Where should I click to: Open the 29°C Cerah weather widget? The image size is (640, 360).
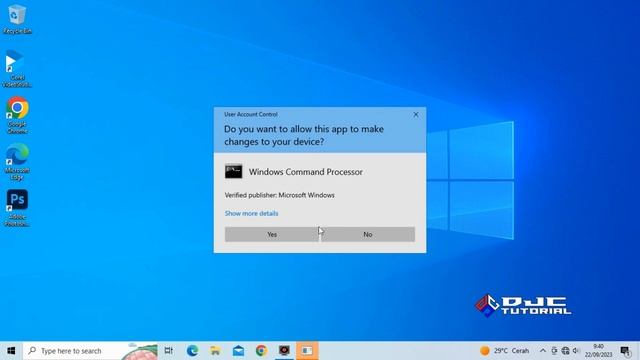pyautogui.click(x=505, y=351)
